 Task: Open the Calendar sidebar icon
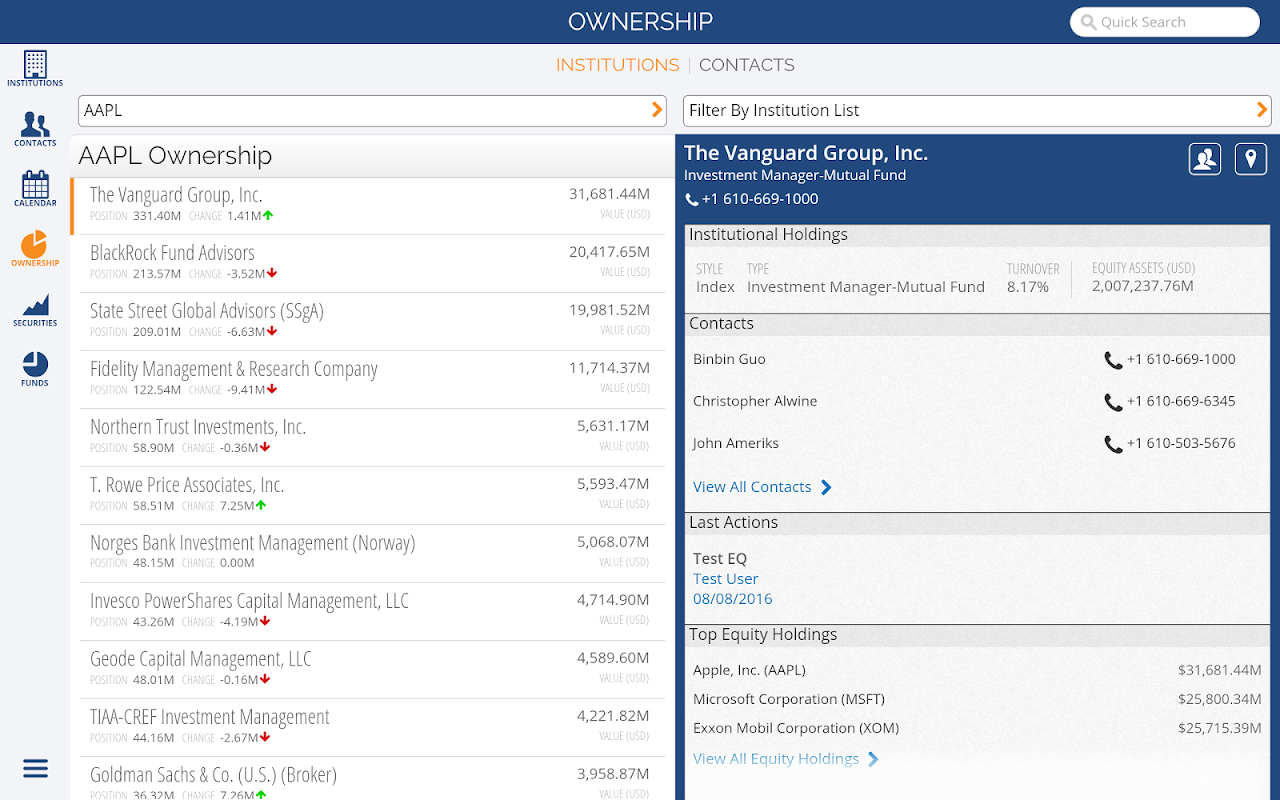35,189
